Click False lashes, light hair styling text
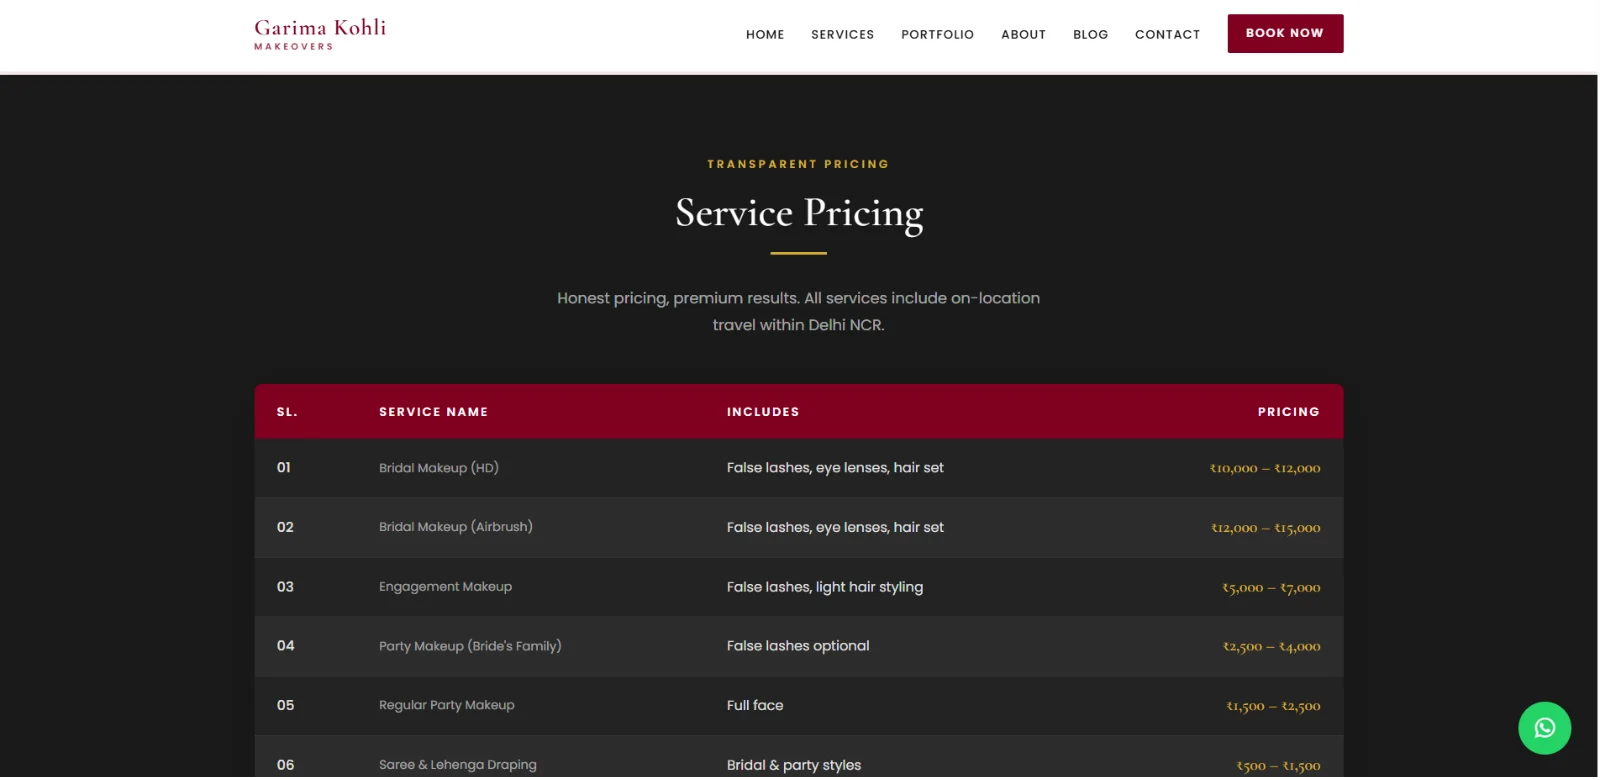This screenshot has height=780, width=1600. coord(825,587)
